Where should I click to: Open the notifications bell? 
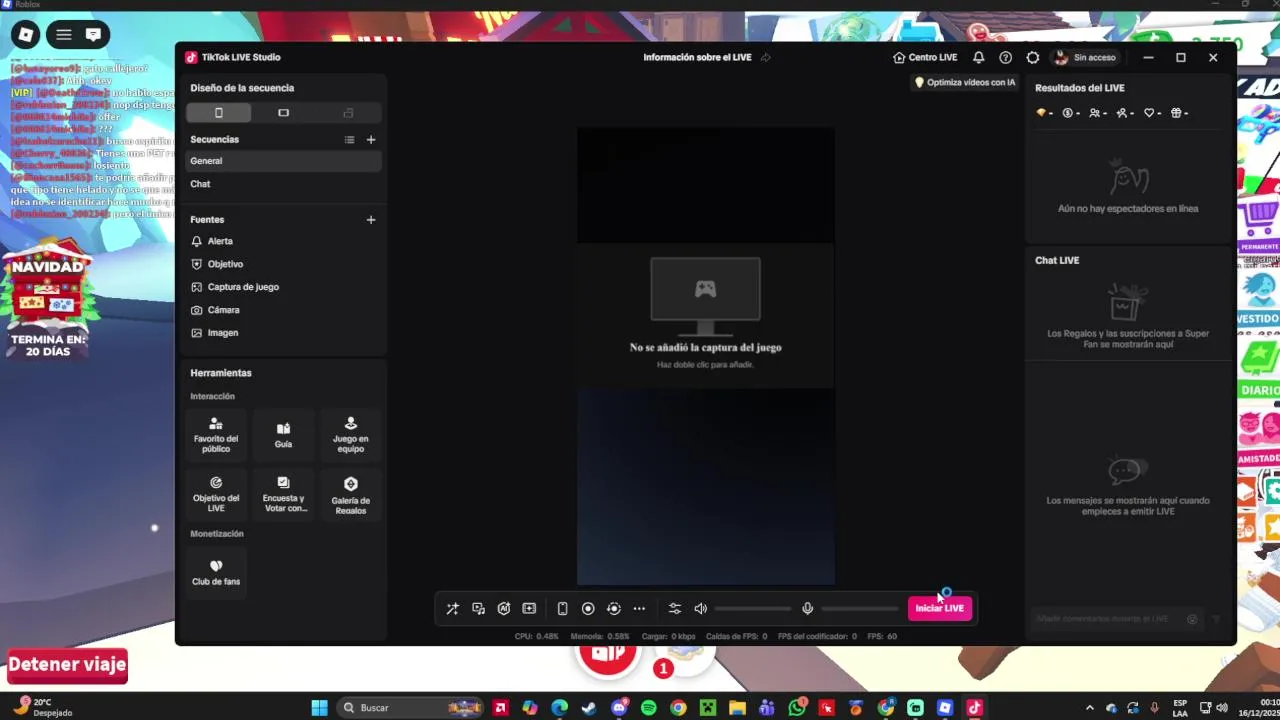tap(979, 57)
